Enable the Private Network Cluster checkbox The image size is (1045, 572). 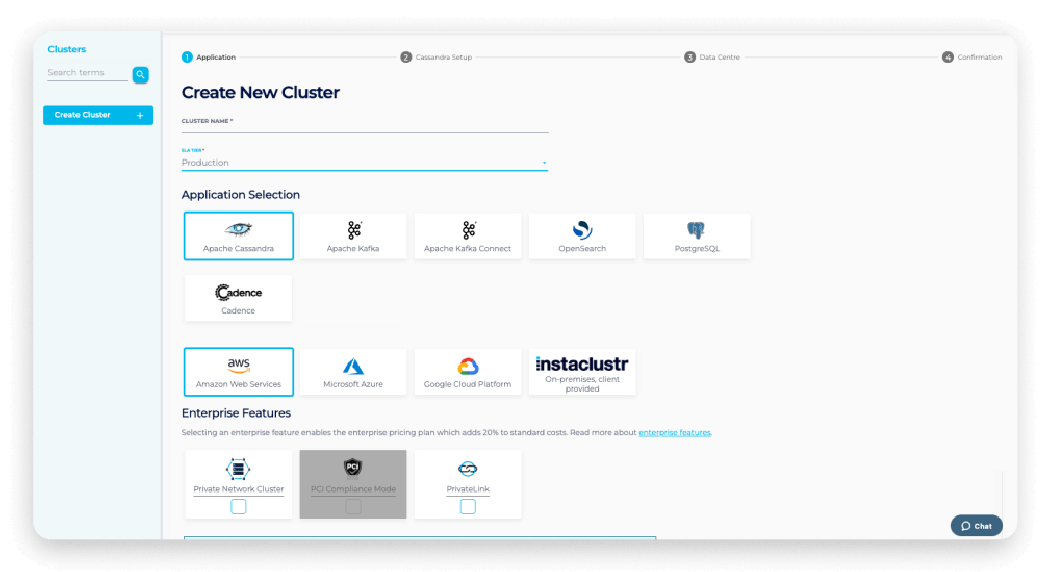point(238,507)
